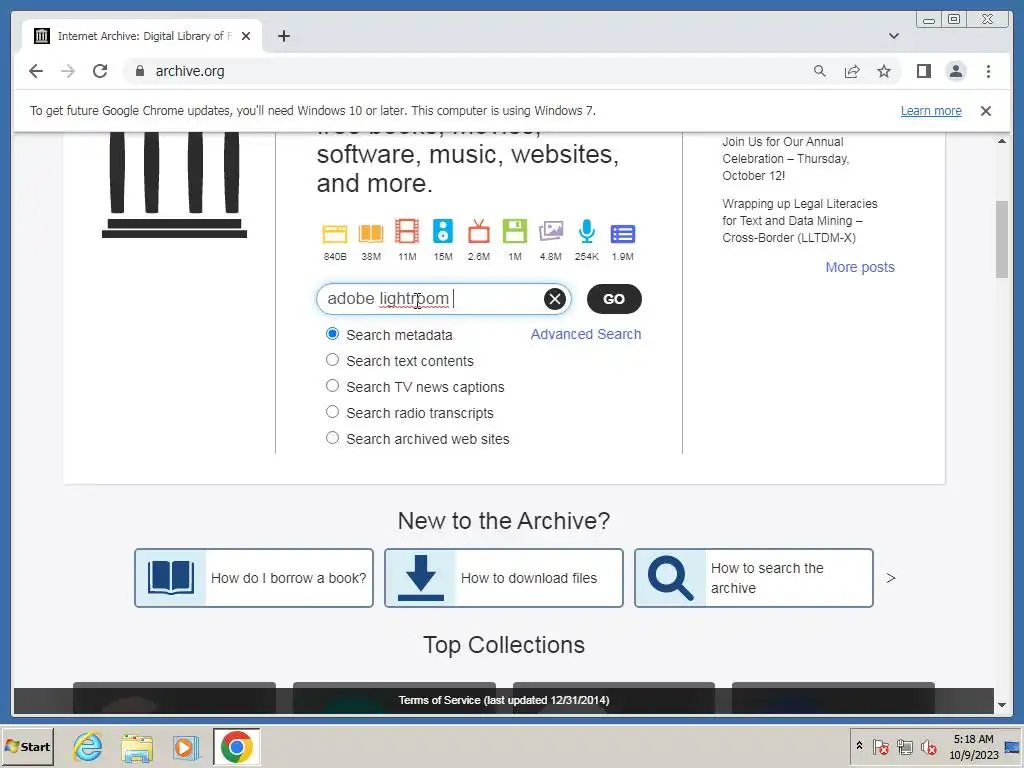The image size is (1024, 768).
Task: Open the Video 11M film icon
Action: 407,232
